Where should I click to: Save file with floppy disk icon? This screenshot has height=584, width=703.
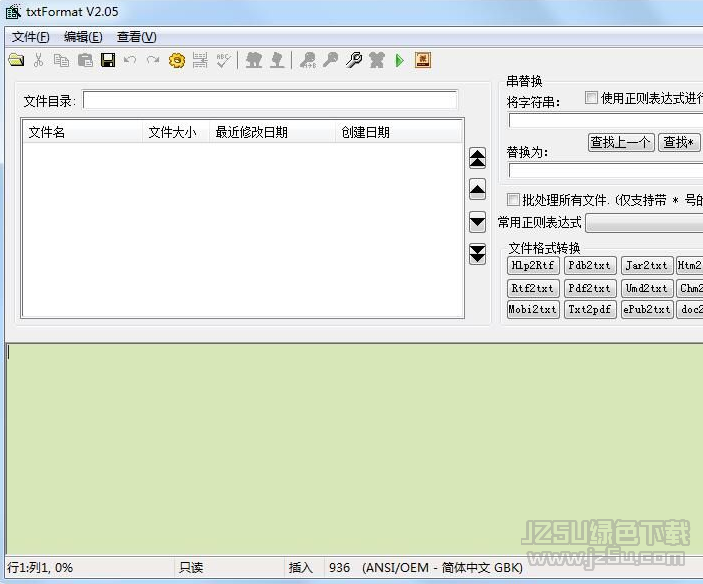pos(108,60)
